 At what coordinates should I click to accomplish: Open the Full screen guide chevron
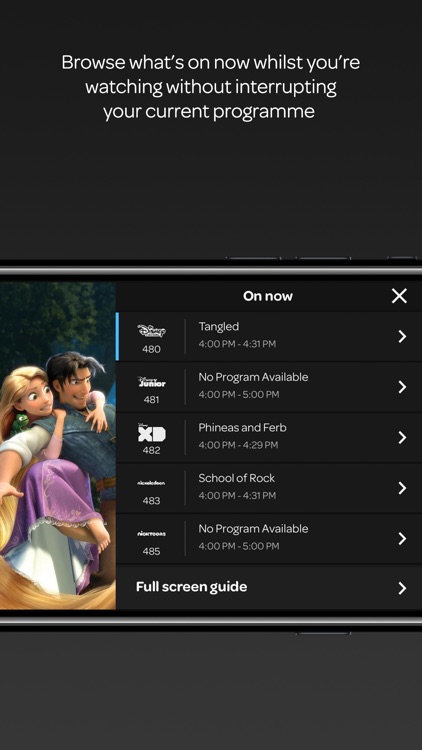coord(402,588)
